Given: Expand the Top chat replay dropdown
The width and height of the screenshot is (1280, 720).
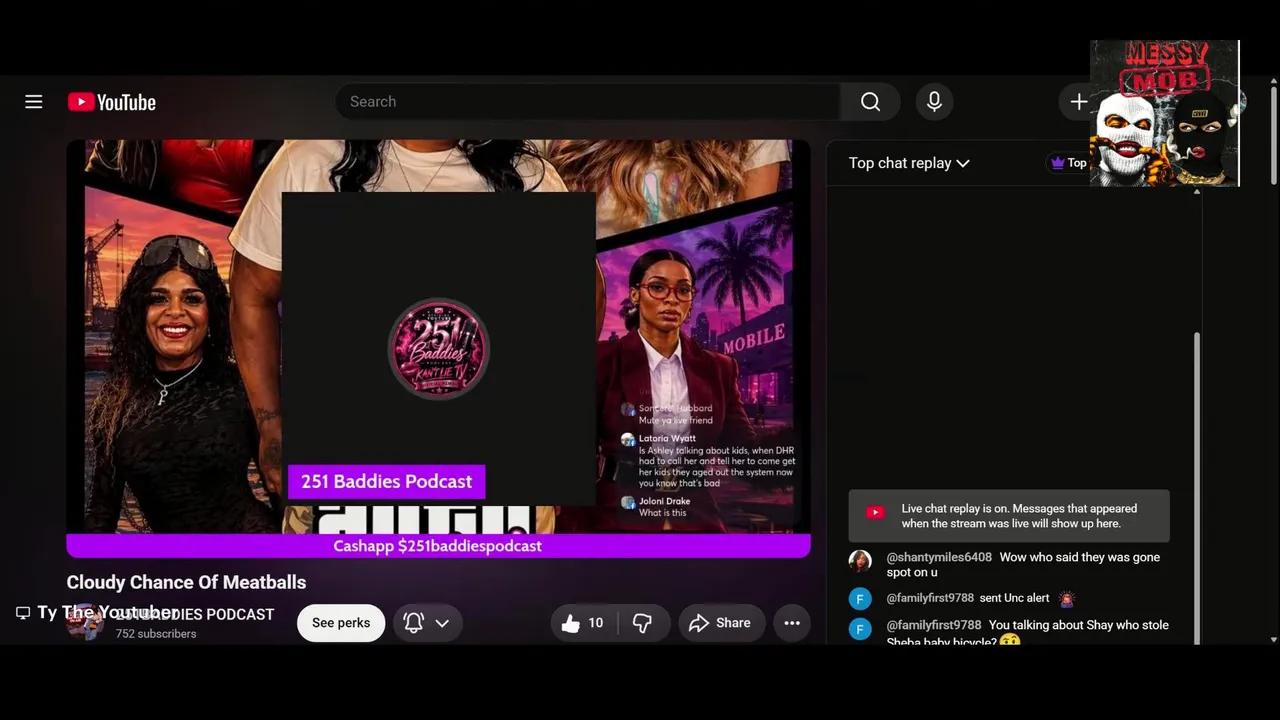Looking at the screenshot, I should (909, 163).
